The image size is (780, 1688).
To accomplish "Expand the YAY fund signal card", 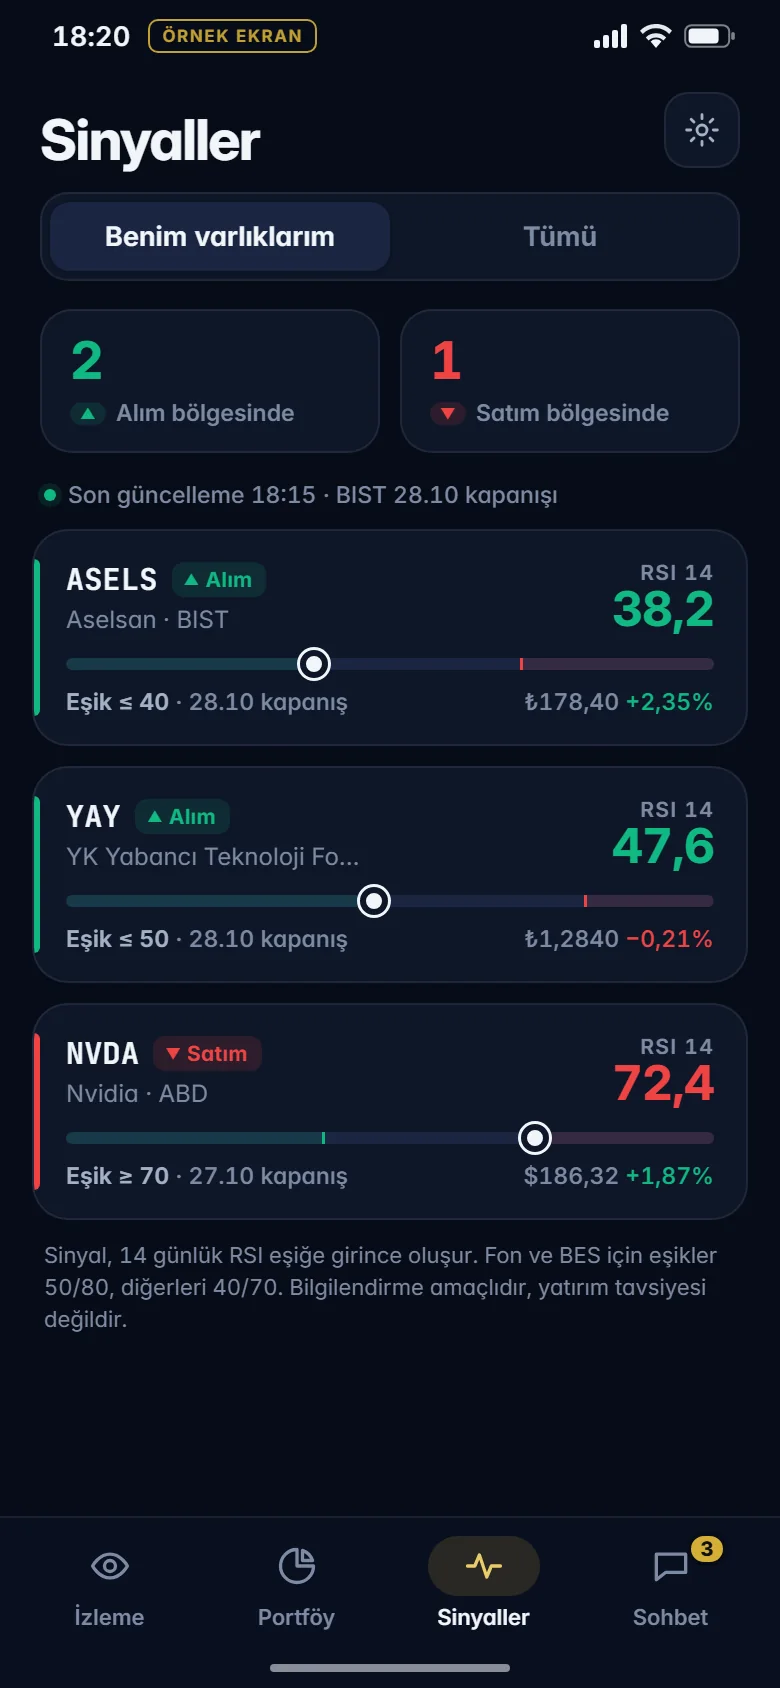I will [390, 875].
